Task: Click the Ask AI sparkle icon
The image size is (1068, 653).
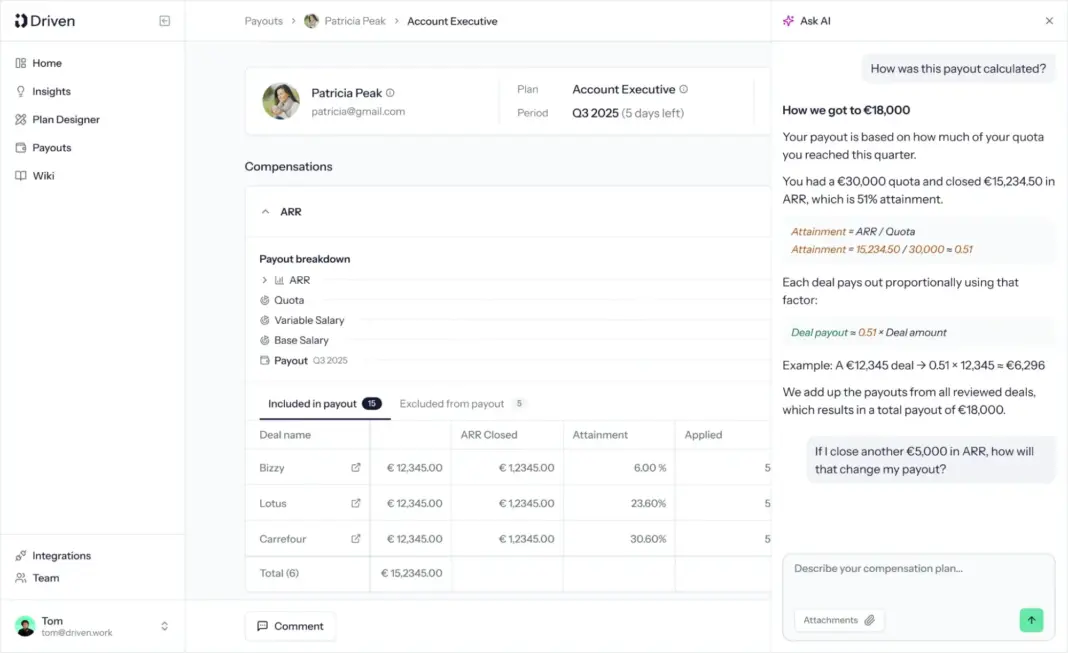Action: [789, 21]
